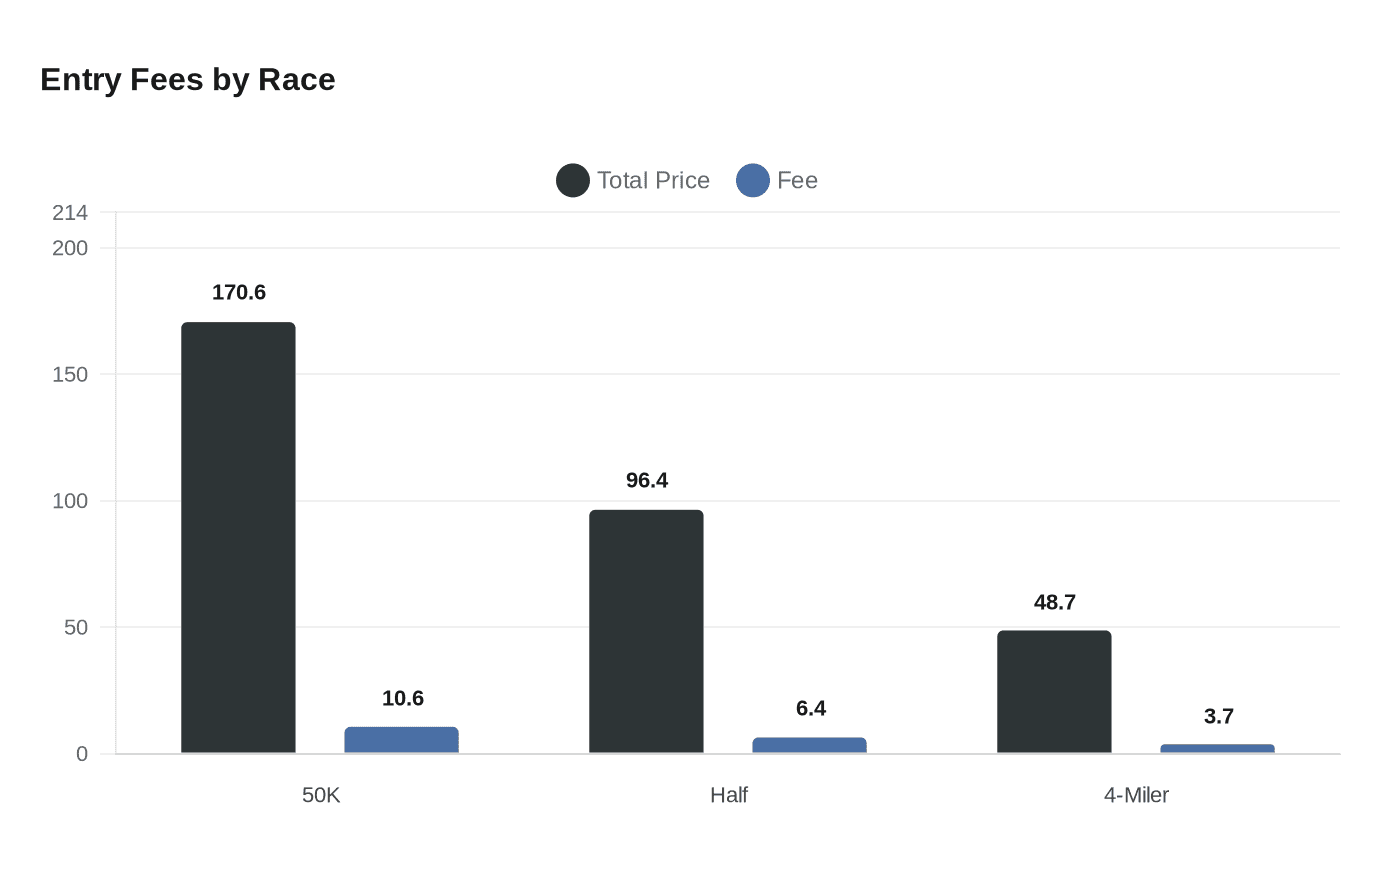Select the 4-Miler Total Price bar
1400x880 pixels.
click(x=1054, y=691)
